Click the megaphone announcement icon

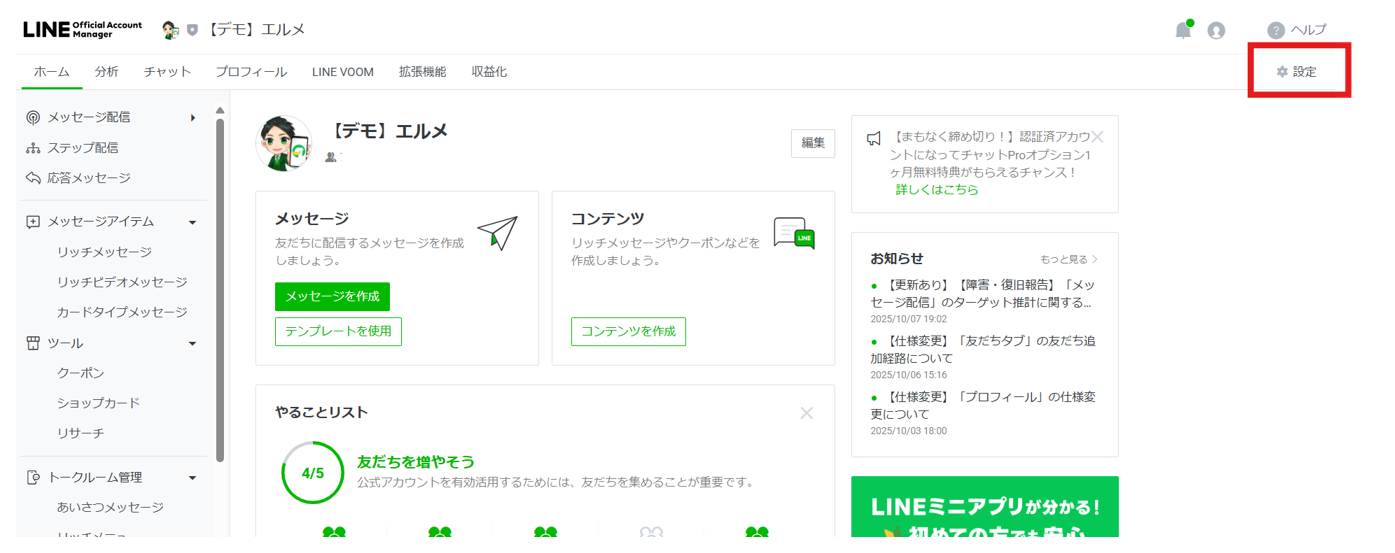[x=874, y=138]
